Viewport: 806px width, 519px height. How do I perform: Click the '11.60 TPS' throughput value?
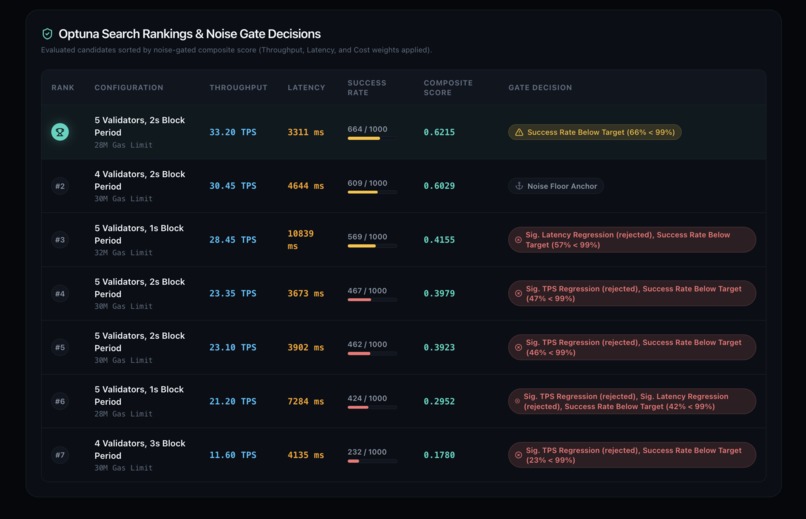[x=233, y=455]
